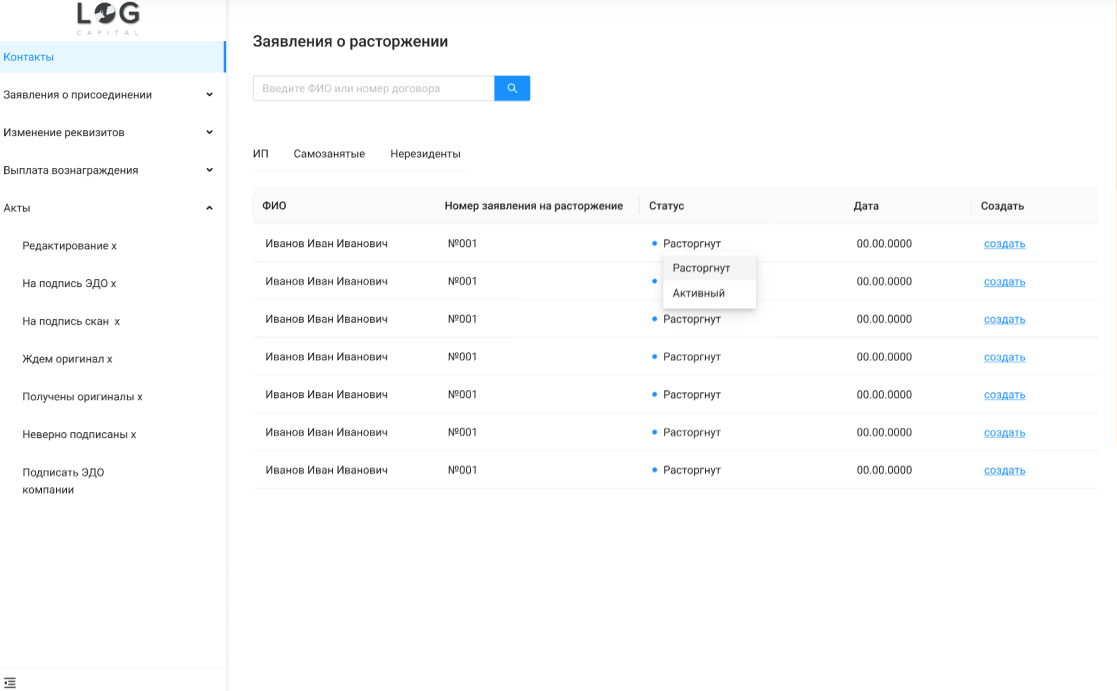
Task: Open Контакты in the sidebar
Action: click(113, 57)
